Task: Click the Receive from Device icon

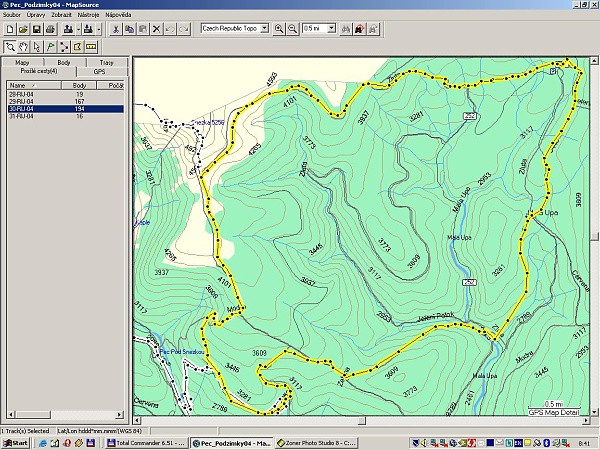Action: (88, 29)
